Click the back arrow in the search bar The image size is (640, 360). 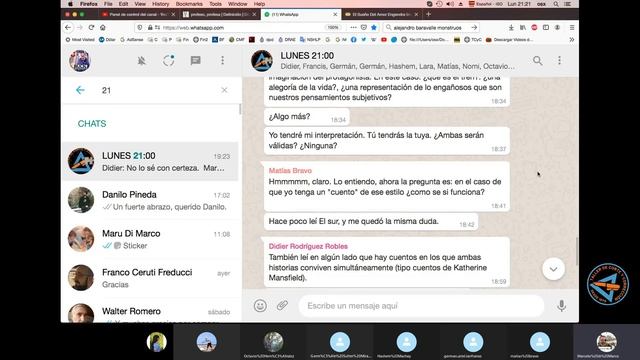(x=80, y=90)
